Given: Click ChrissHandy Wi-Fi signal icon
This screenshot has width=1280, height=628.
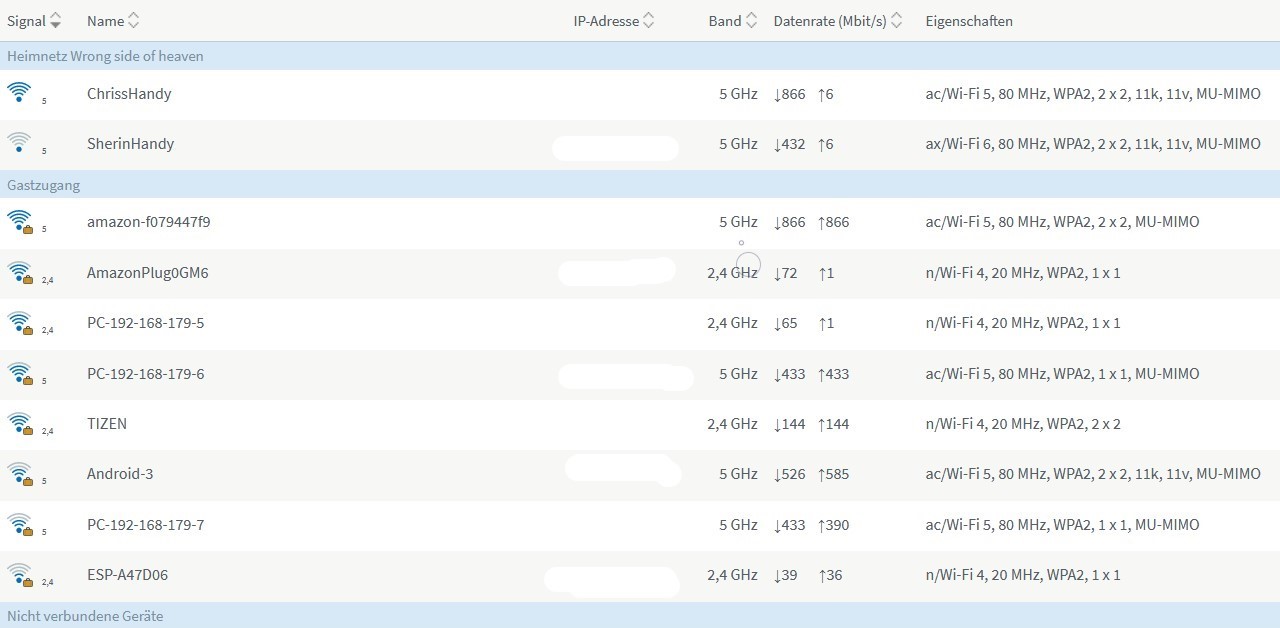Looking at the screenshot, I should coord(19,93).
